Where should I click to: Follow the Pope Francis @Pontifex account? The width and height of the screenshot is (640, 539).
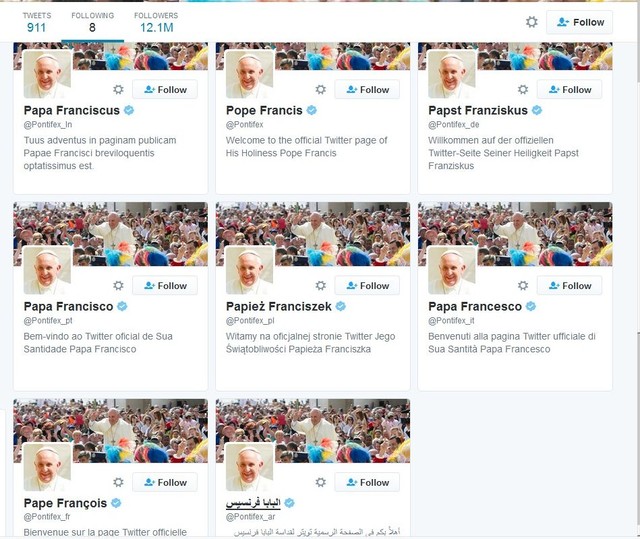tap(367, 90)
